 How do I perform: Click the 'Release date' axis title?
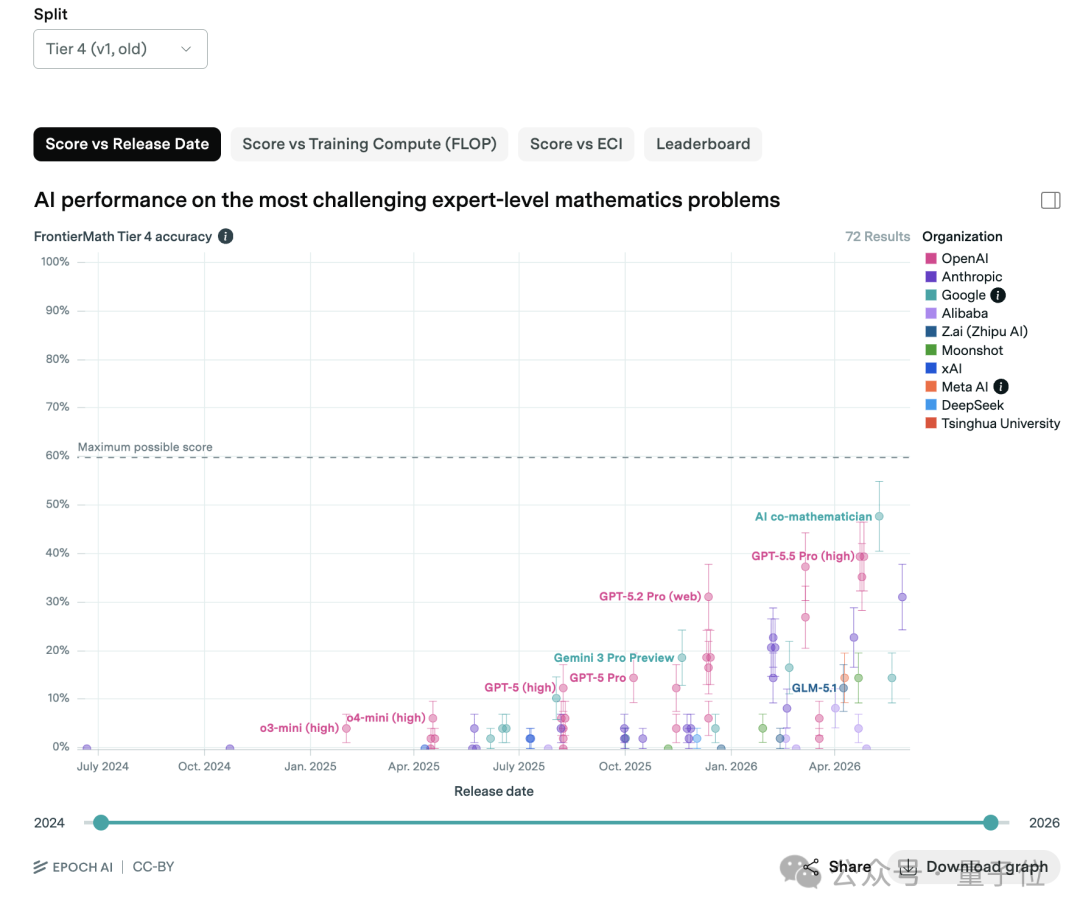tap(494, 791)
